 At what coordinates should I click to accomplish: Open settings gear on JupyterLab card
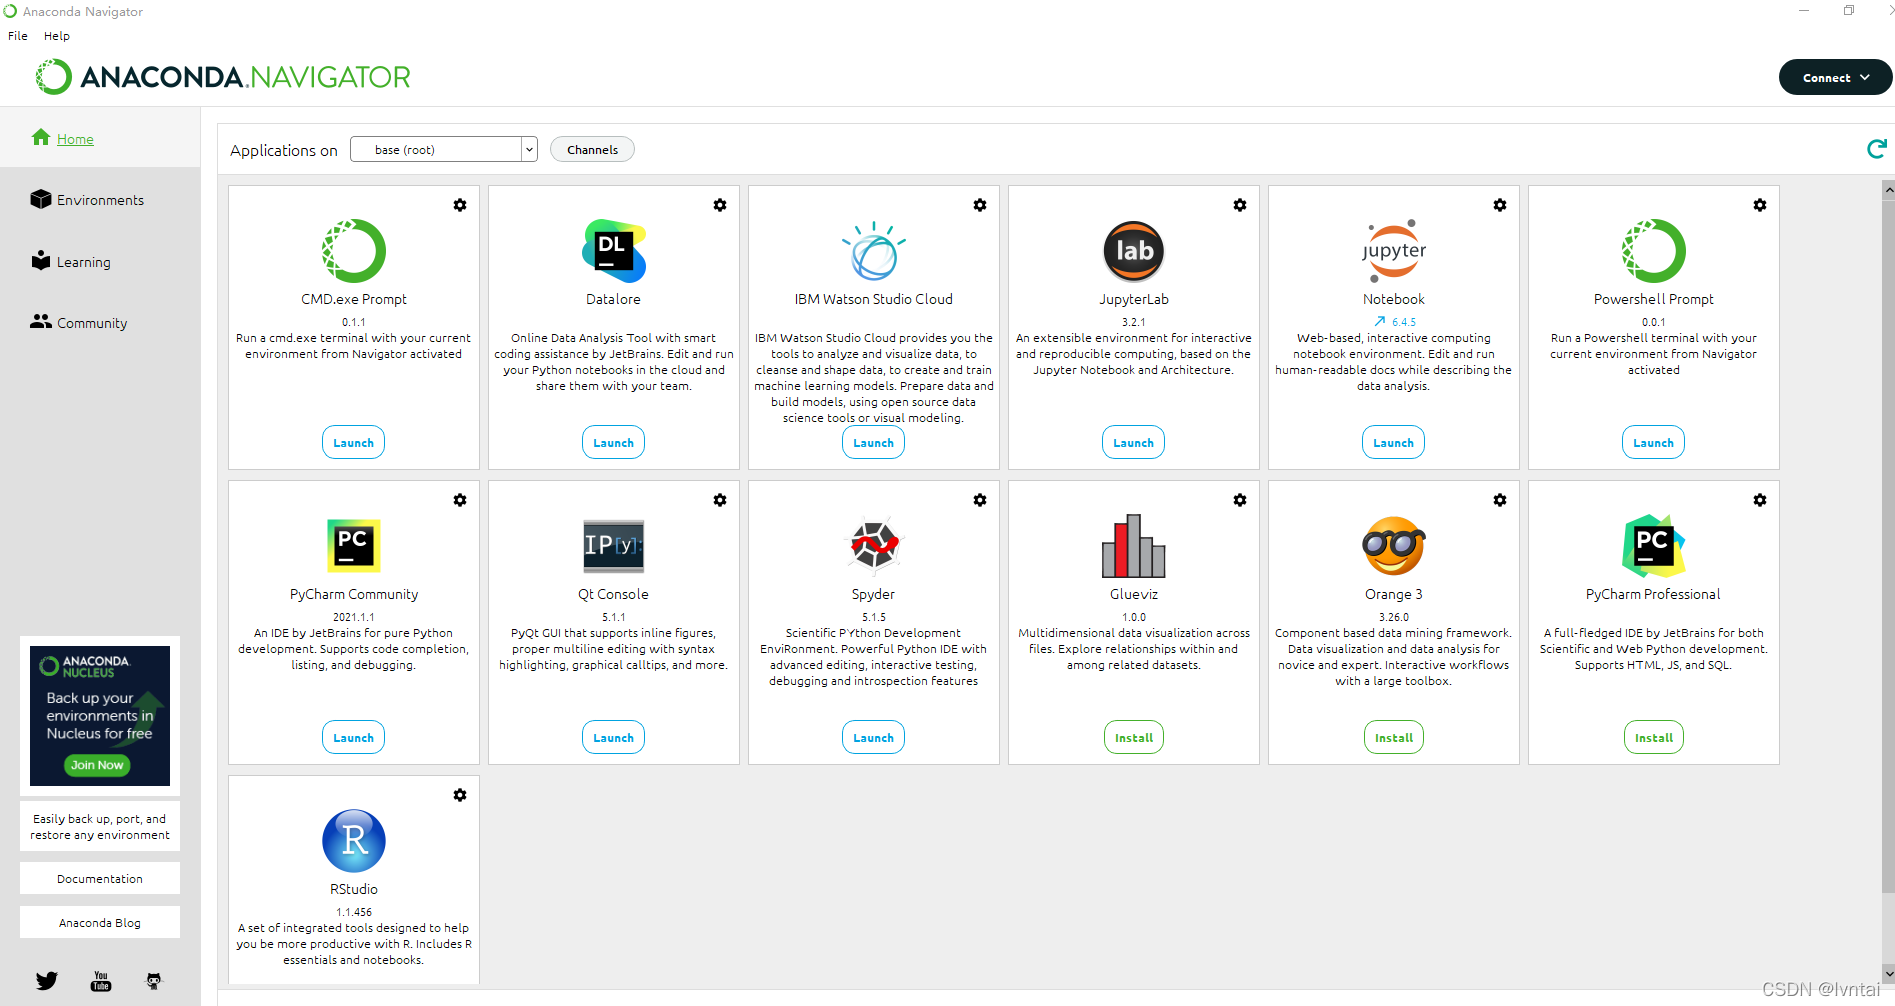(x=1240, y=205)
